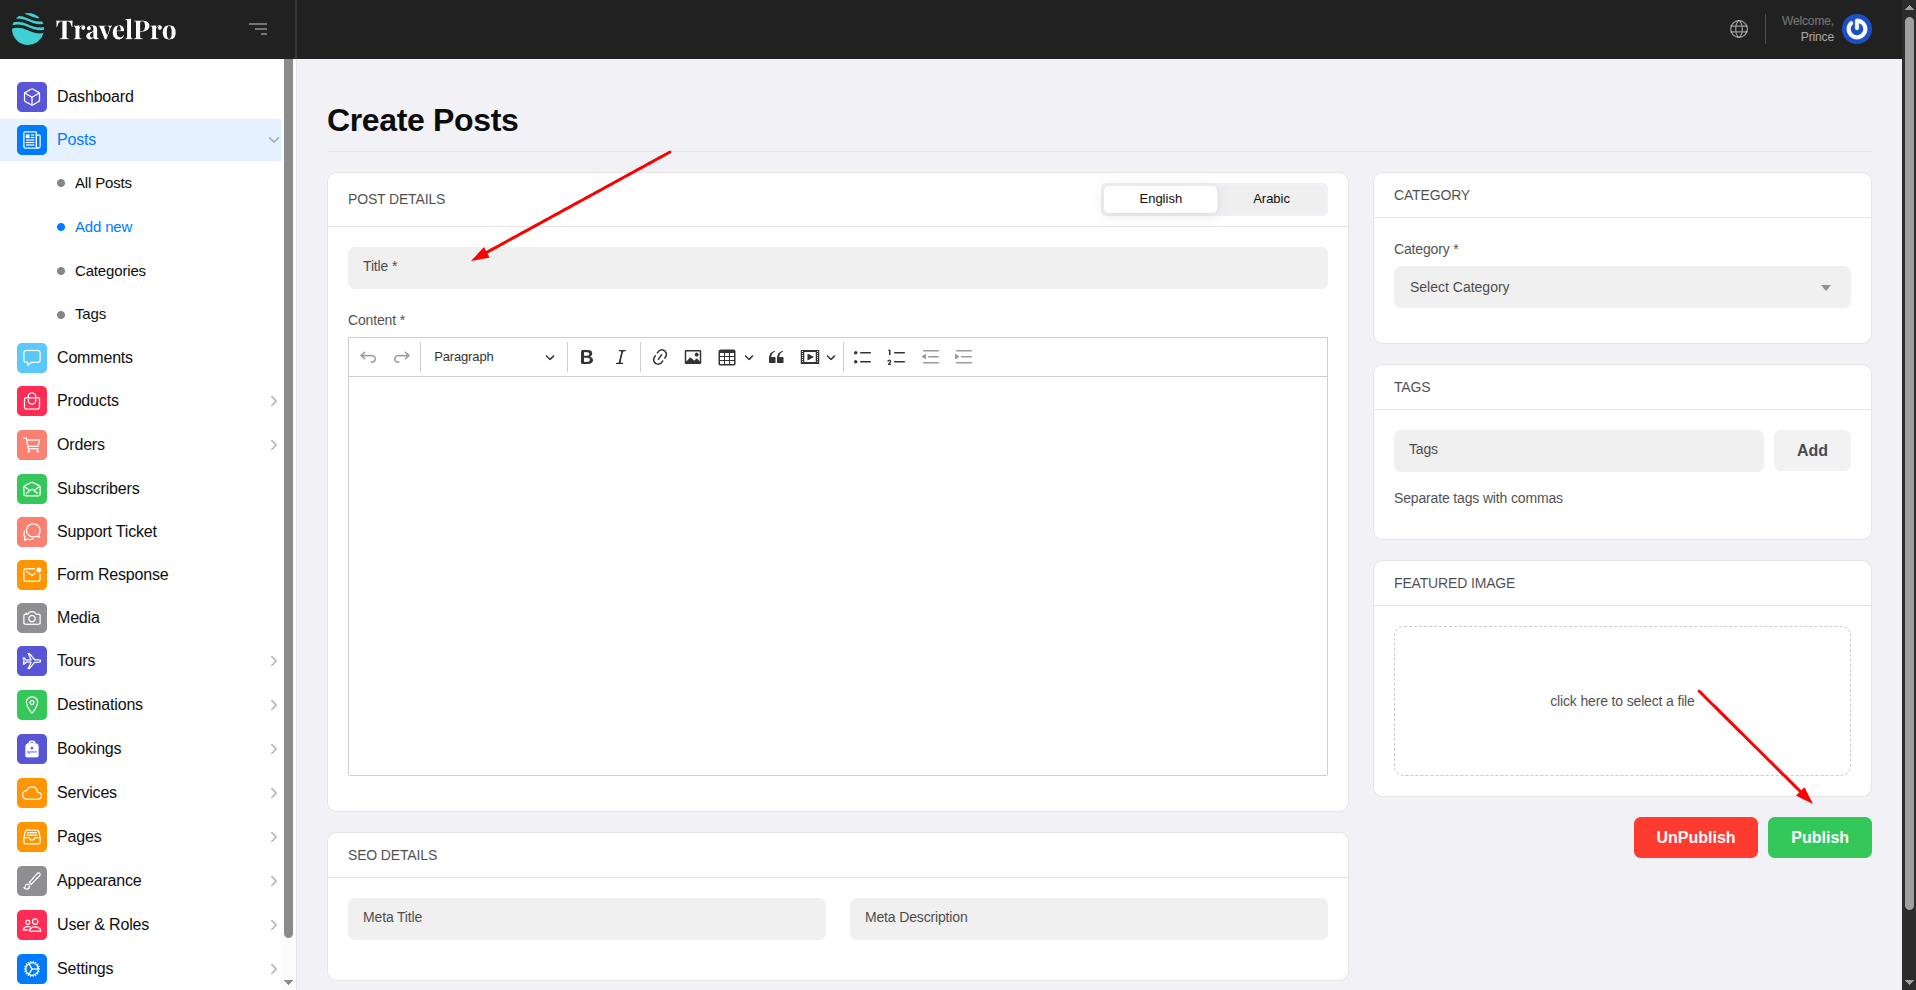
Task: Click the Comments sidebar icon
Action: [x=32, y=358]
